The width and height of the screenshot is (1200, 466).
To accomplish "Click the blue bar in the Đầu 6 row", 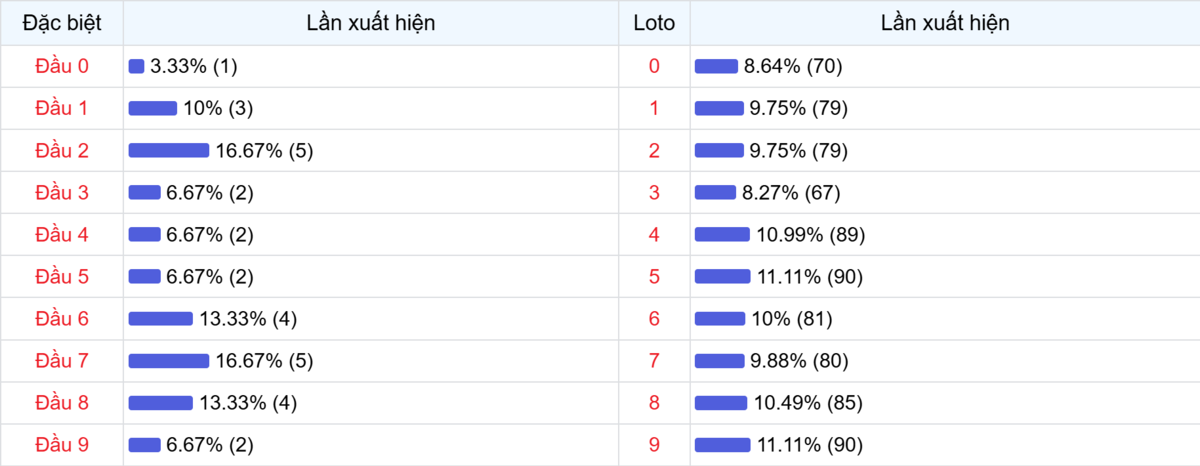I will click(x=160, y=319).
